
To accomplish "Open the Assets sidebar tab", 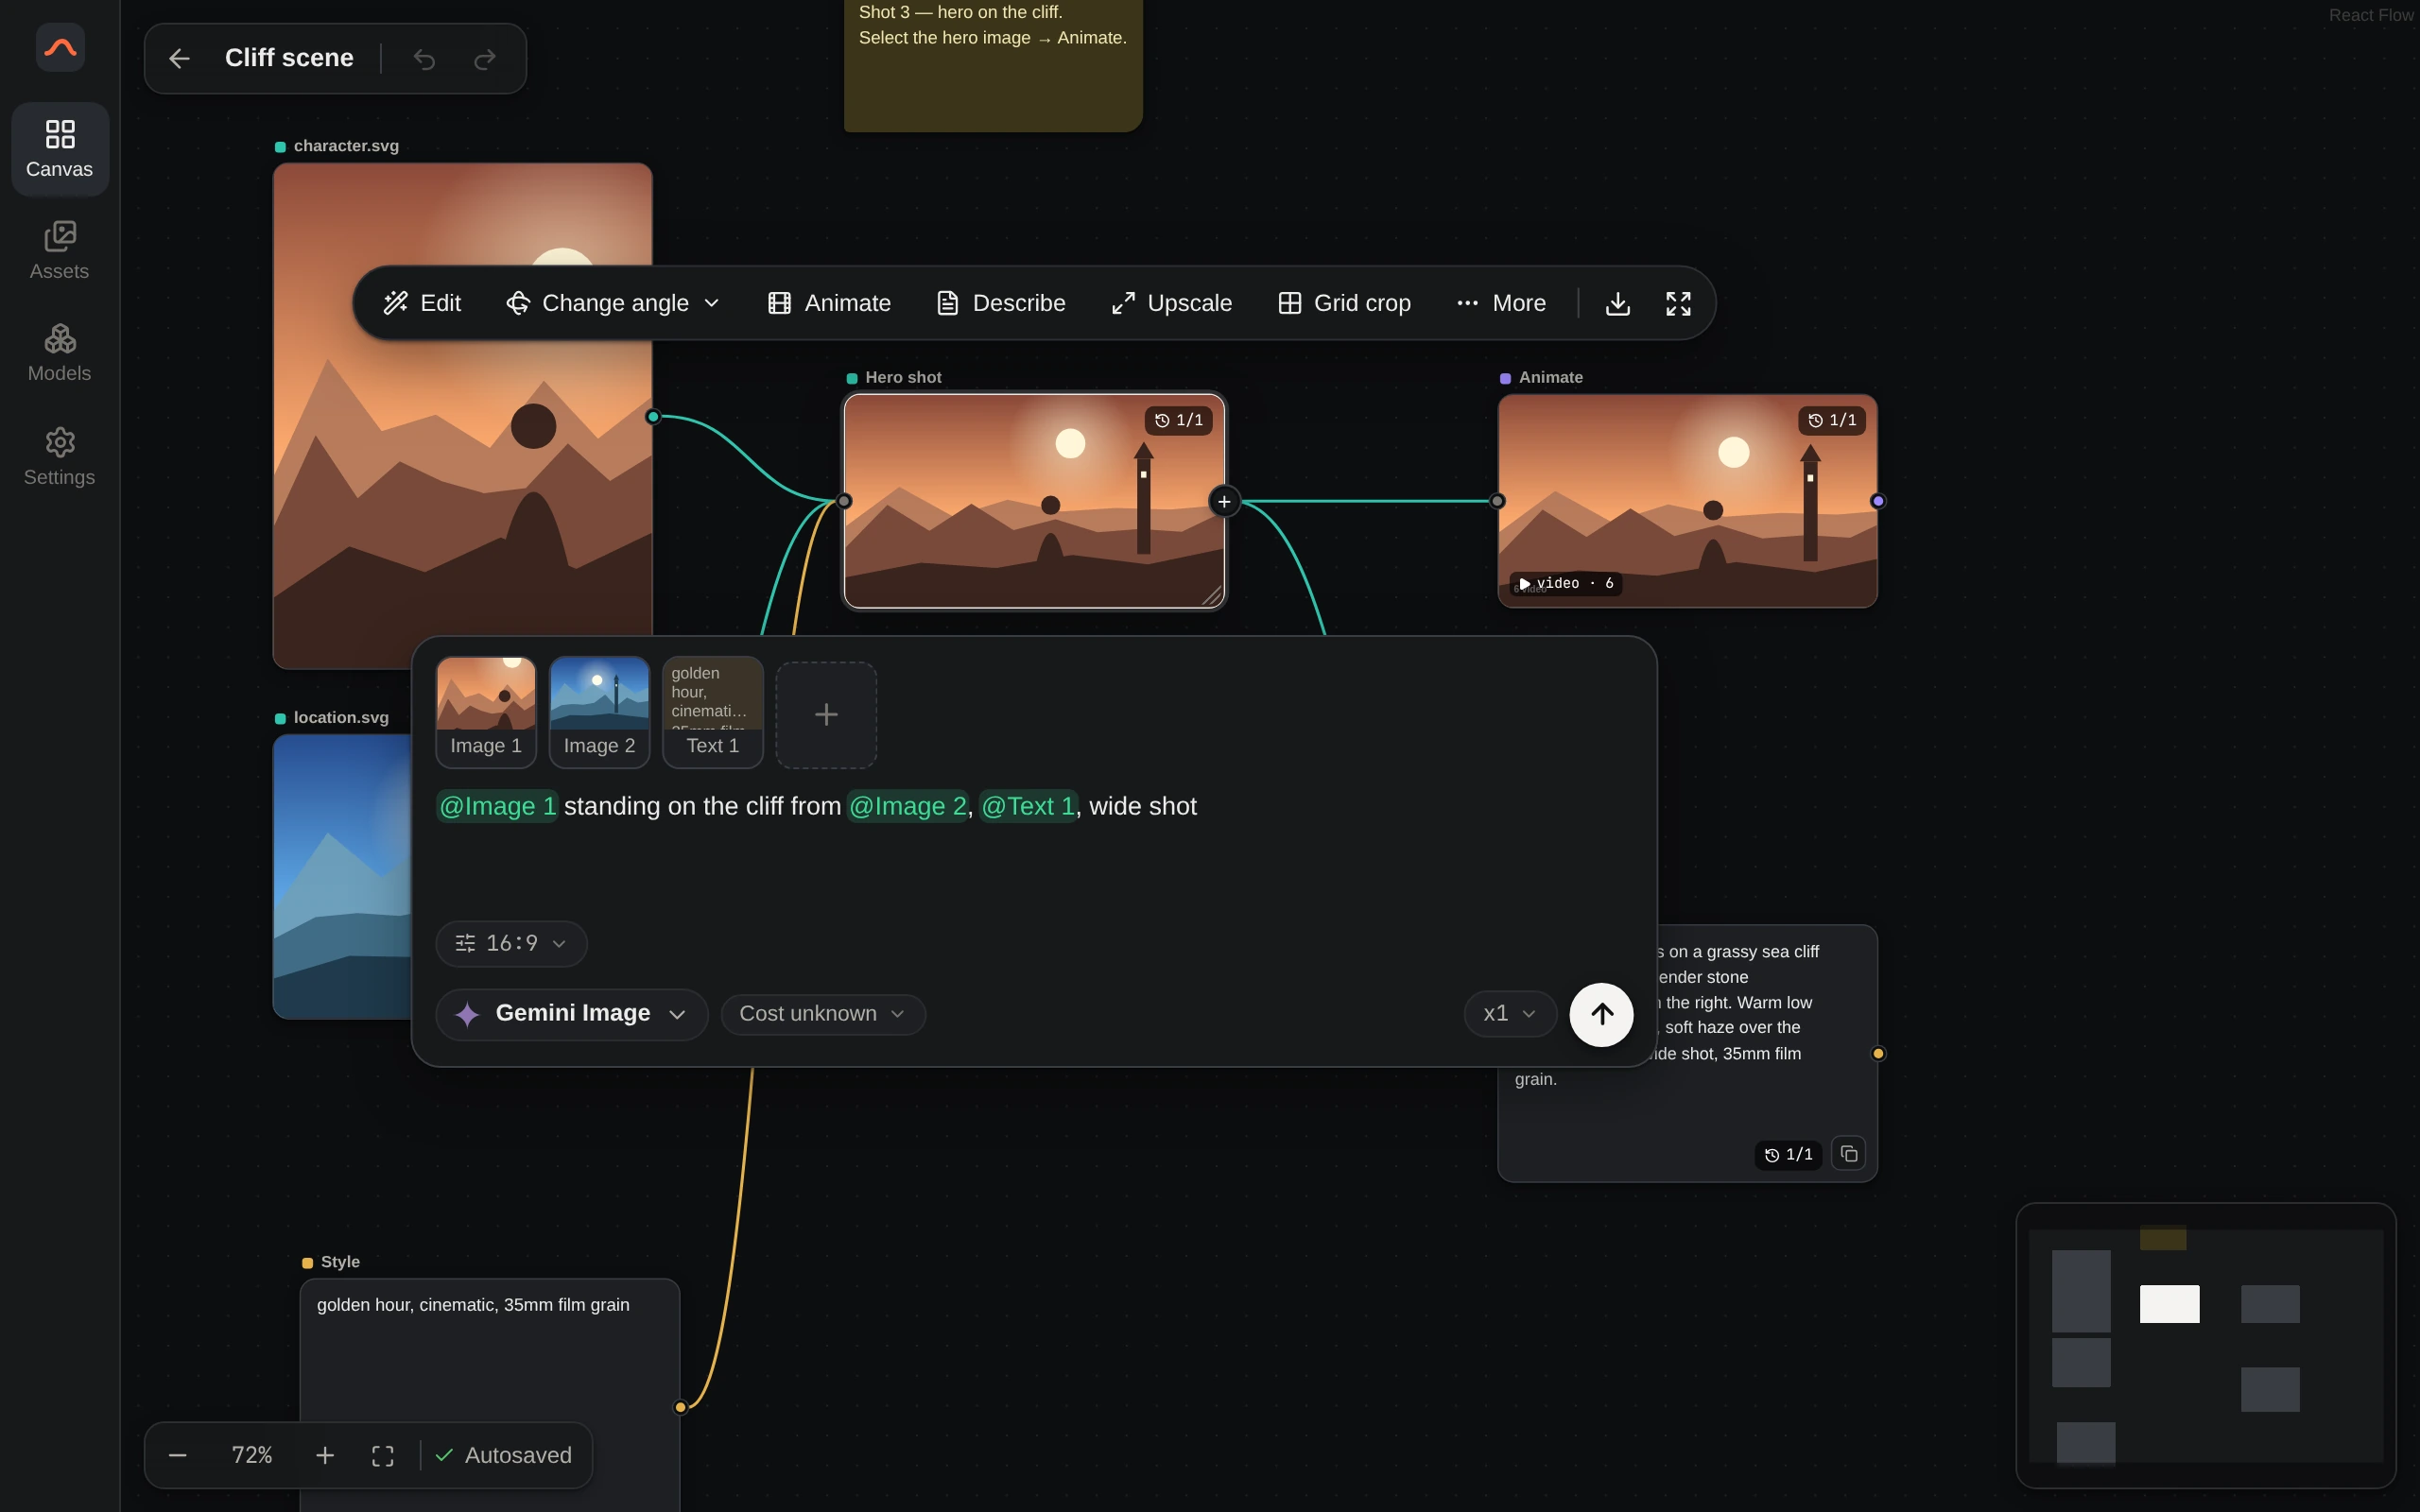I will click(x=60, y=251).
